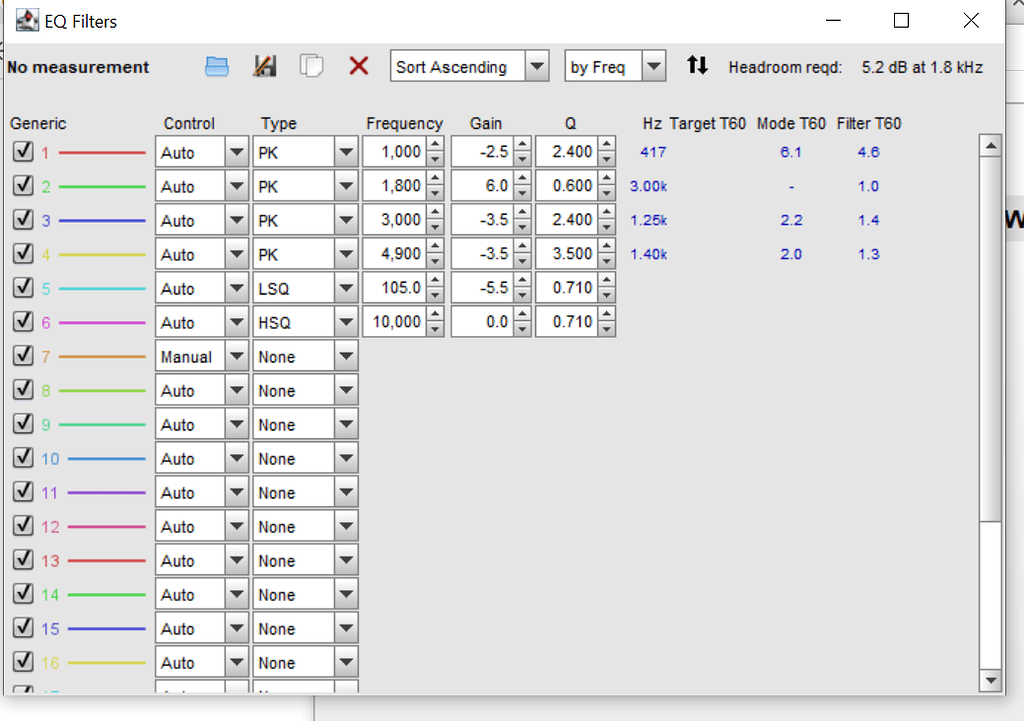Image resolution: width=1024 pixels, height=721 pixels.
Task: Apply sorting with up-down arrows icon
Action: pos(697,65)
